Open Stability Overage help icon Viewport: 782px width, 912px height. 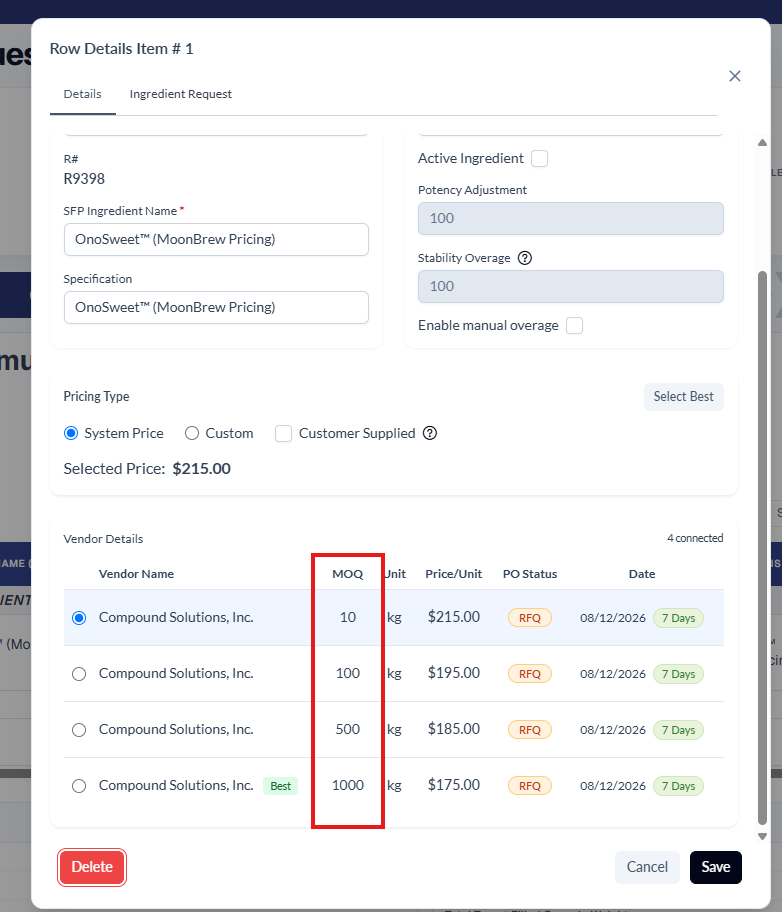tap(525, 258)
